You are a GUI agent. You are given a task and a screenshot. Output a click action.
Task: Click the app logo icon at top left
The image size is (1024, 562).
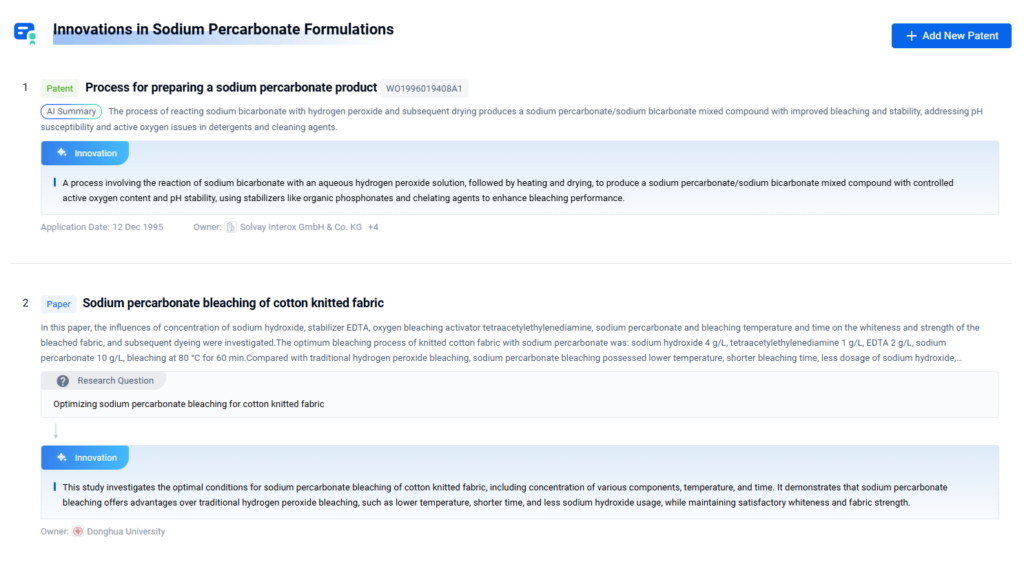pos(25,32)
